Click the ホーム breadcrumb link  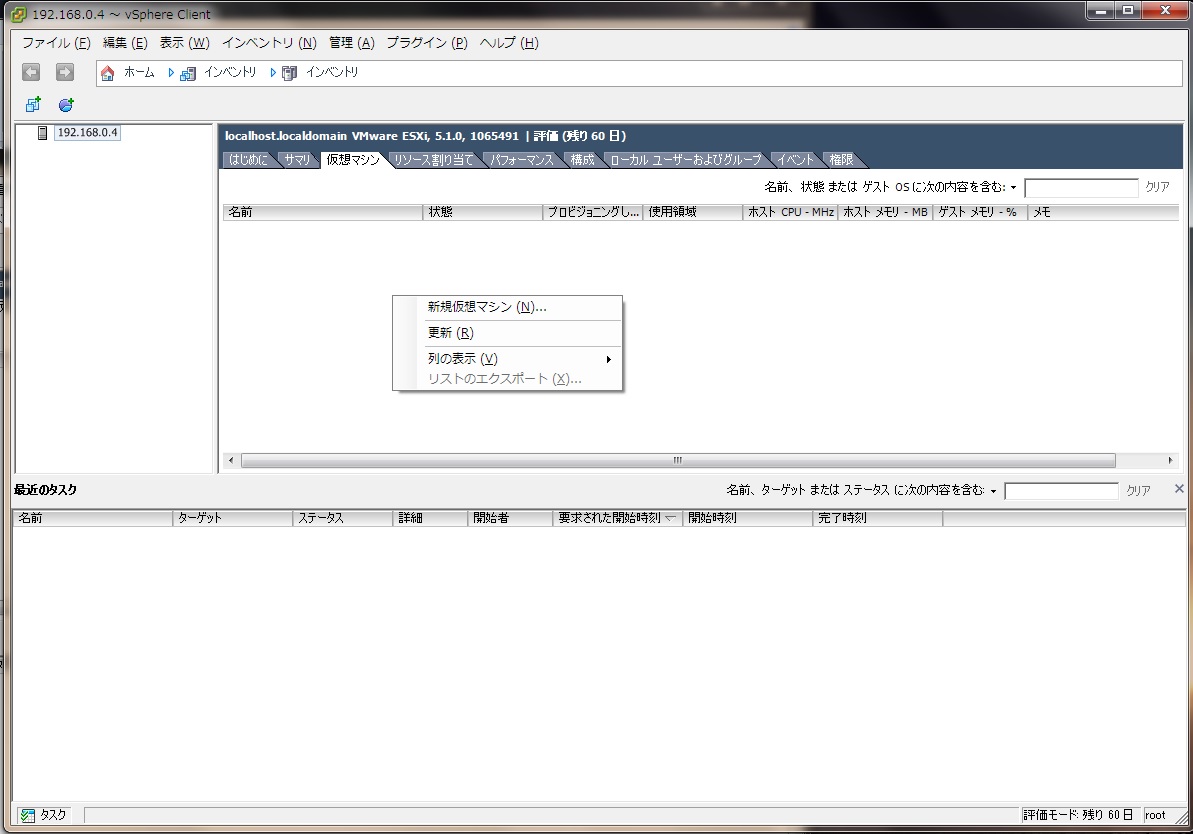pos(139,72)
